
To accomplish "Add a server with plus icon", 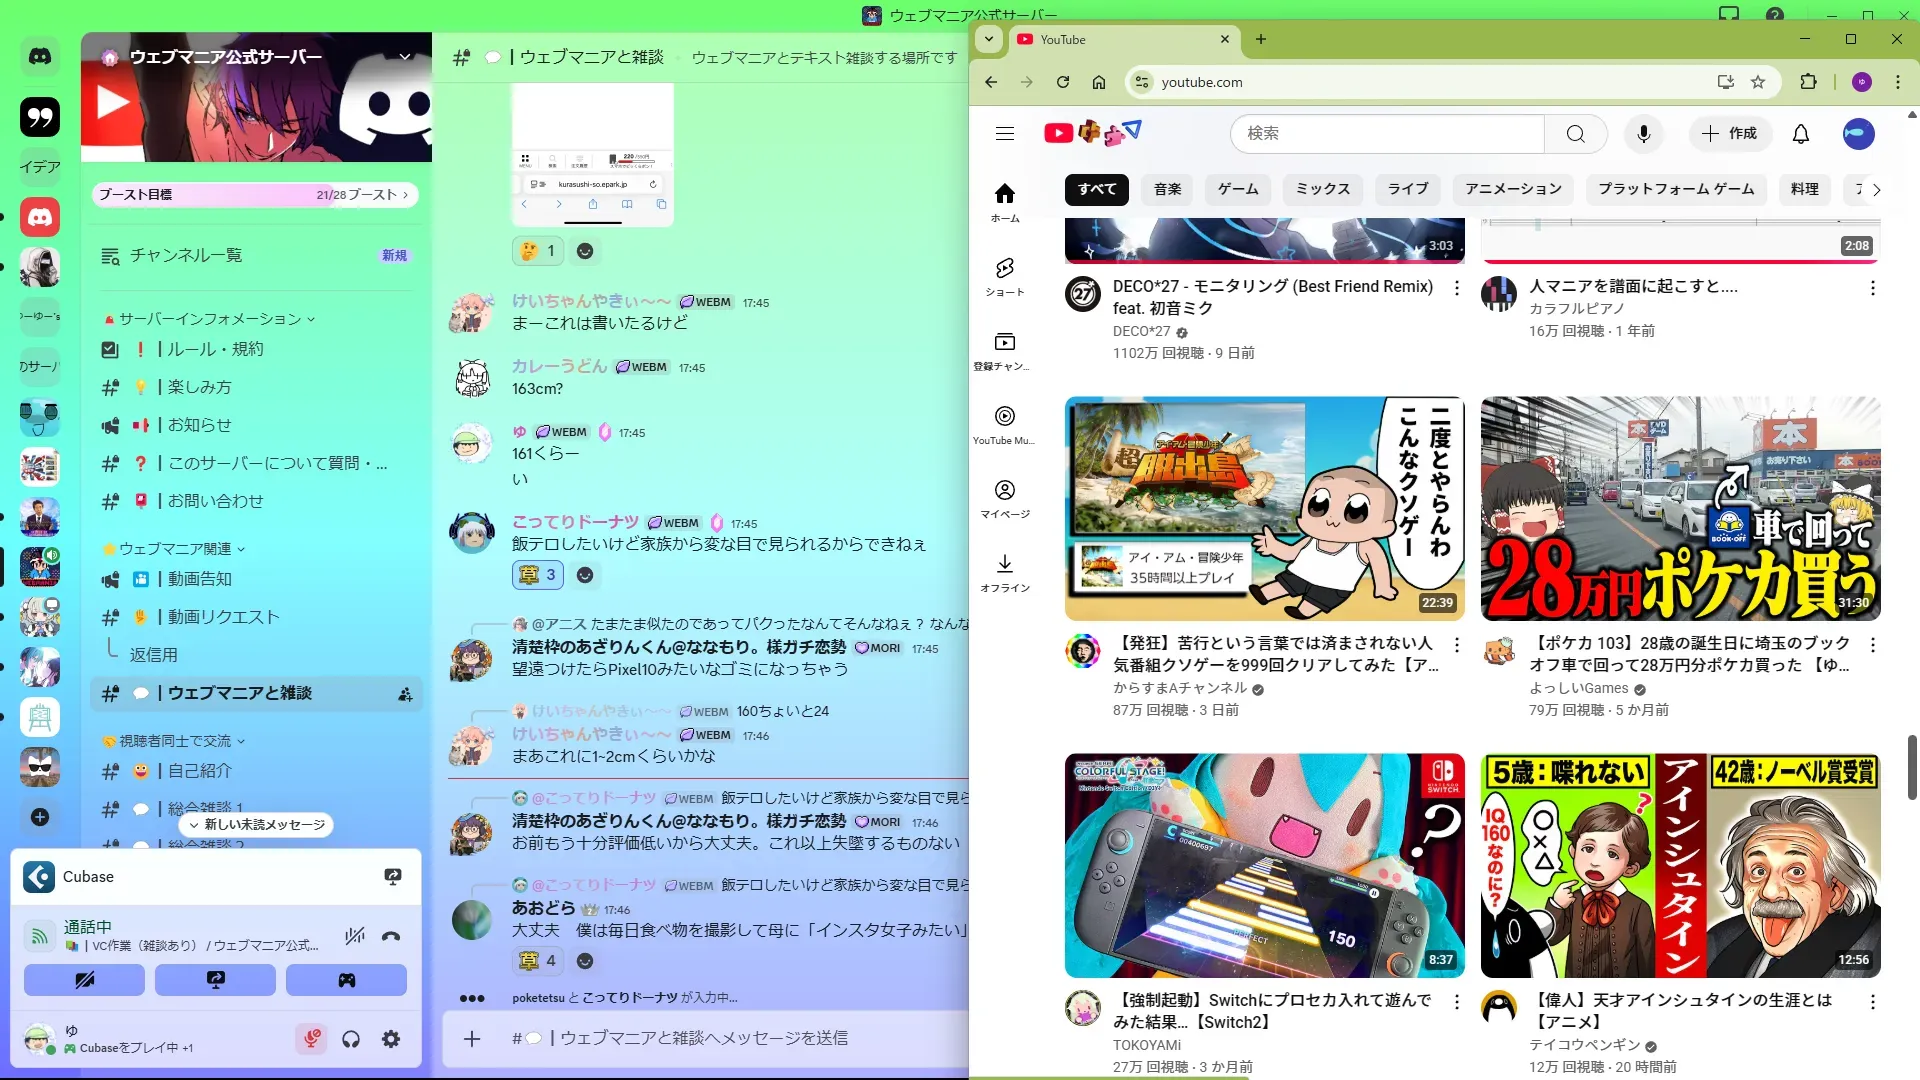I will 40,817.
